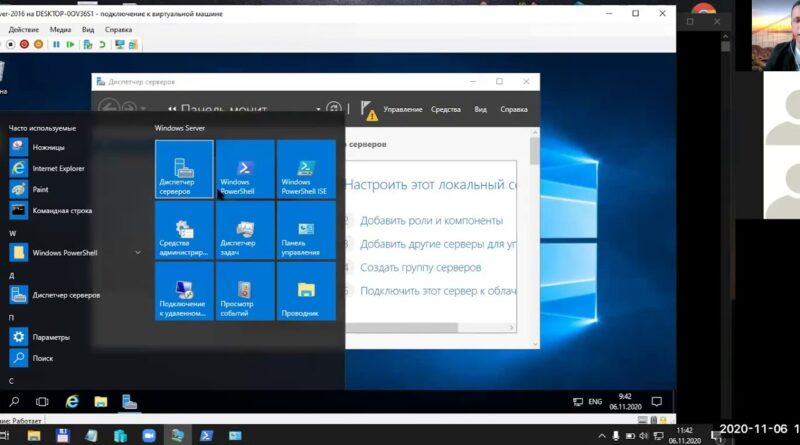800x445 pixels.
Task: Open the Проводник tile
Action: 306,291
